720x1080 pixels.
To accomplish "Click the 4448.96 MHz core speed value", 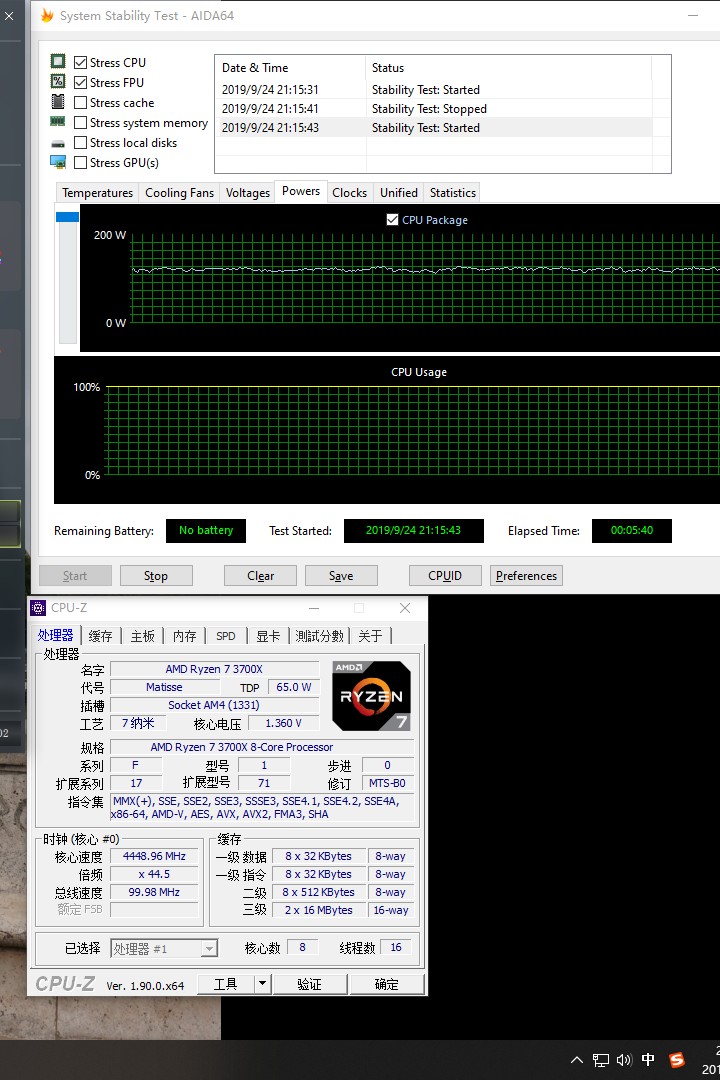I will click(154, 856).
